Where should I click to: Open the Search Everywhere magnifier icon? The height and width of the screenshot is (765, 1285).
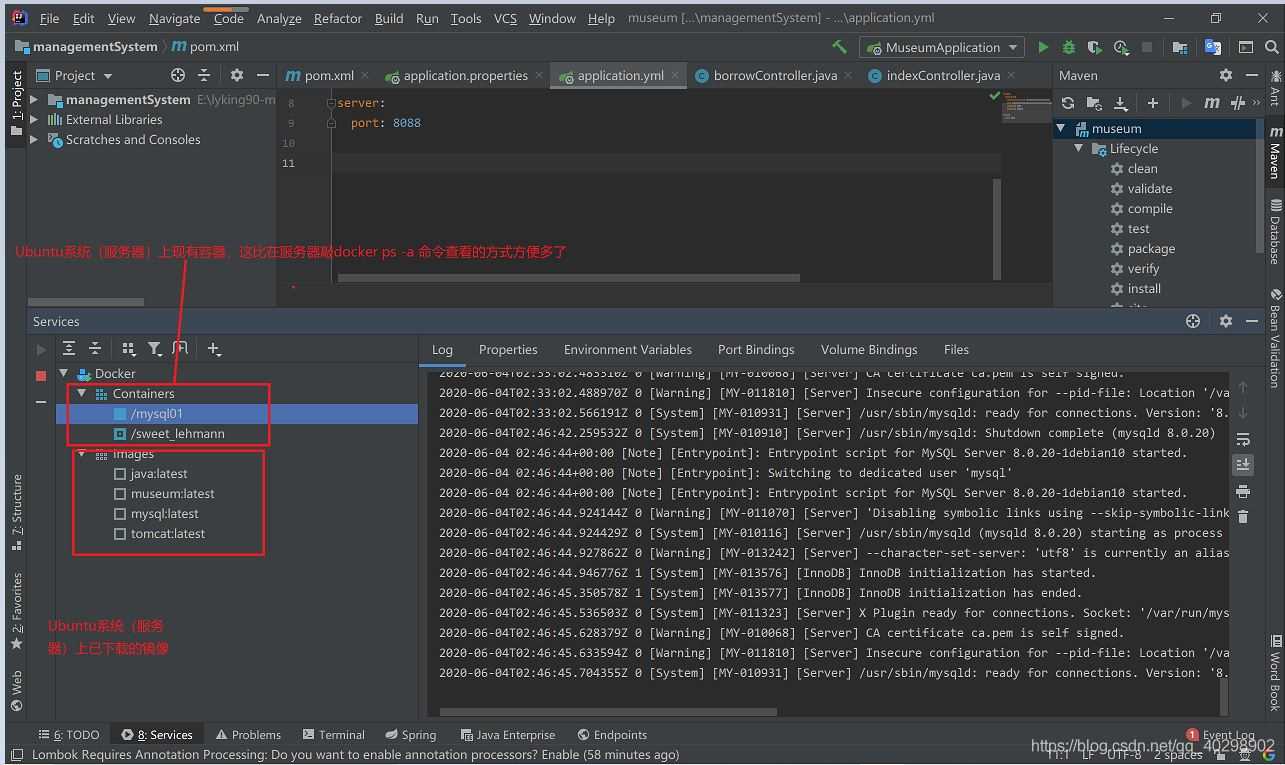point(1271,46)
